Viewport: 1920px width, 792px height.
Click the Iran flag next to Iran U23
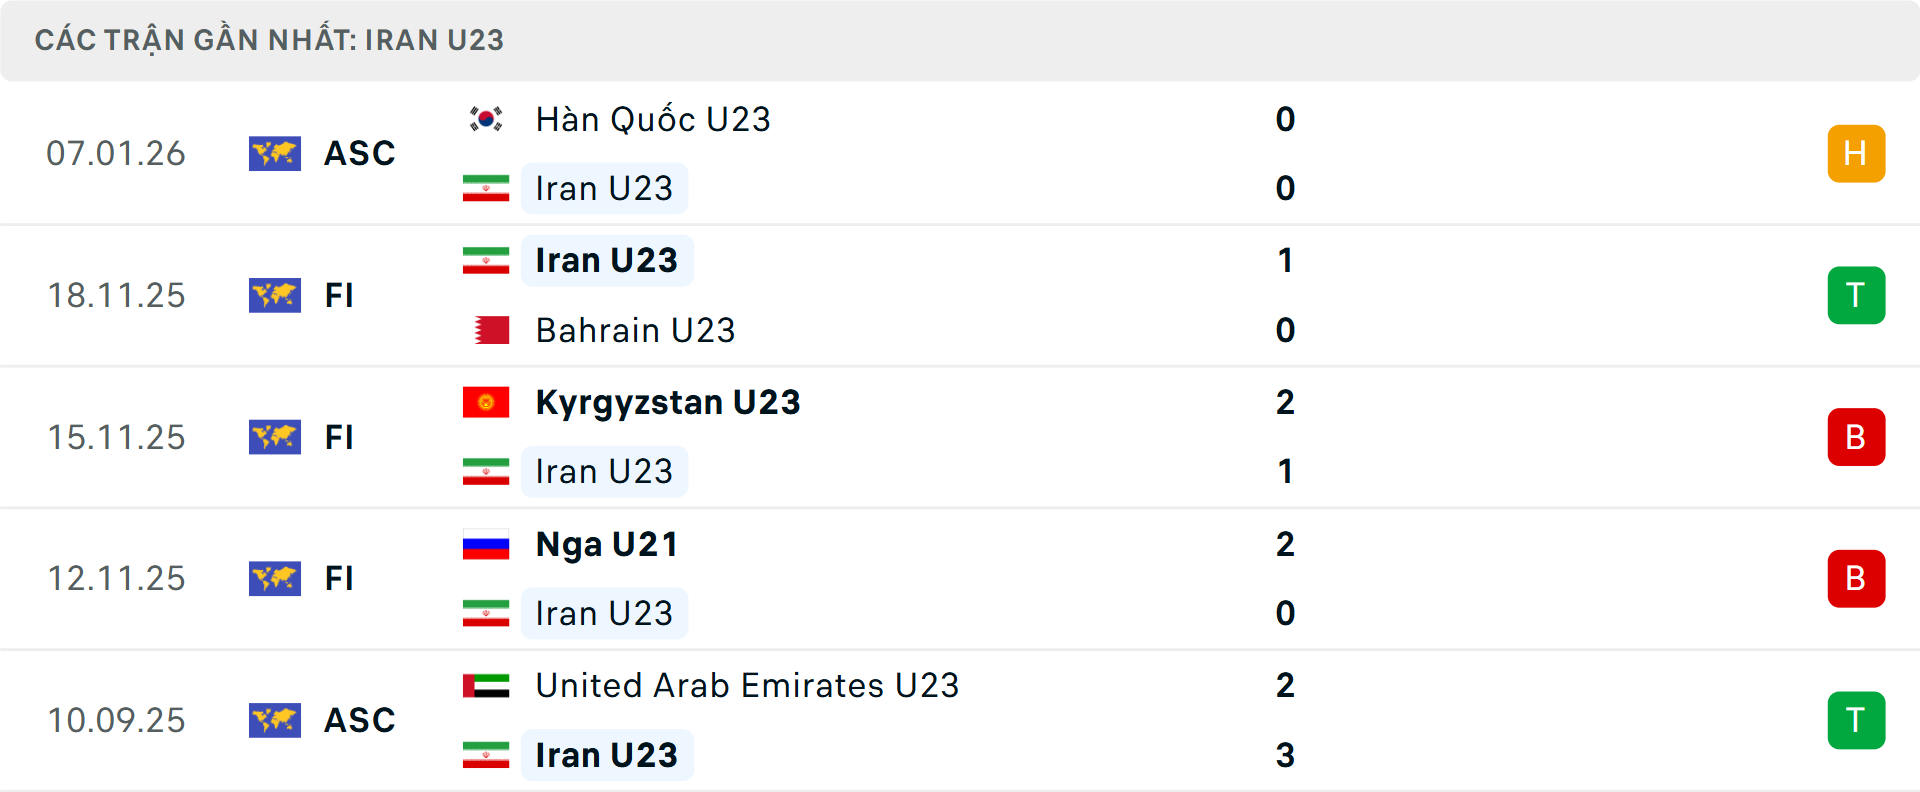click(x=487, y=188)
